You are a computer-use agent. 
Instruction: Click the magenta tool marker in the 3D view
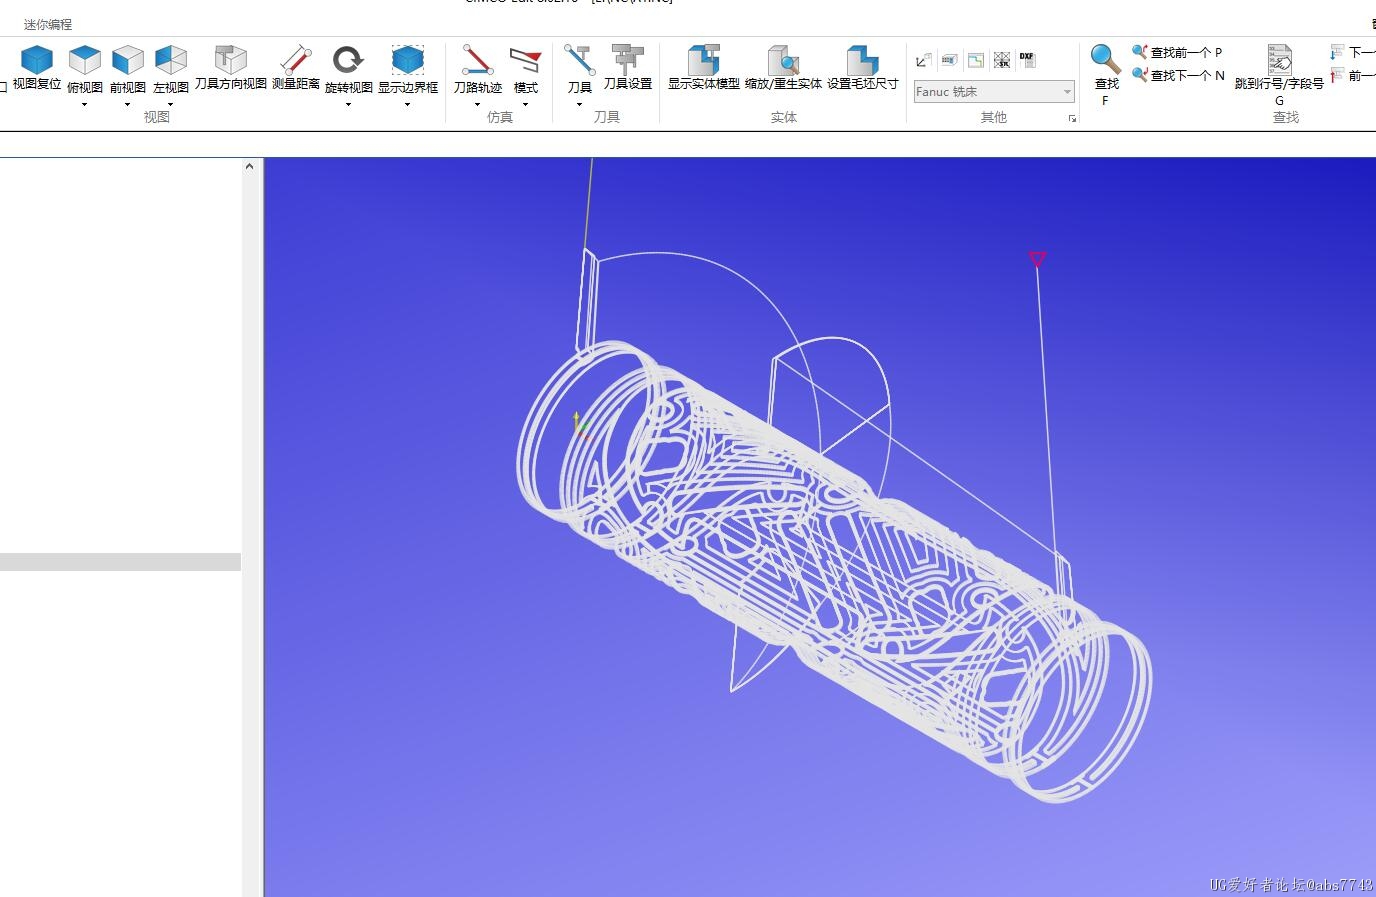pyautogui.click(x=1037, y=259)
